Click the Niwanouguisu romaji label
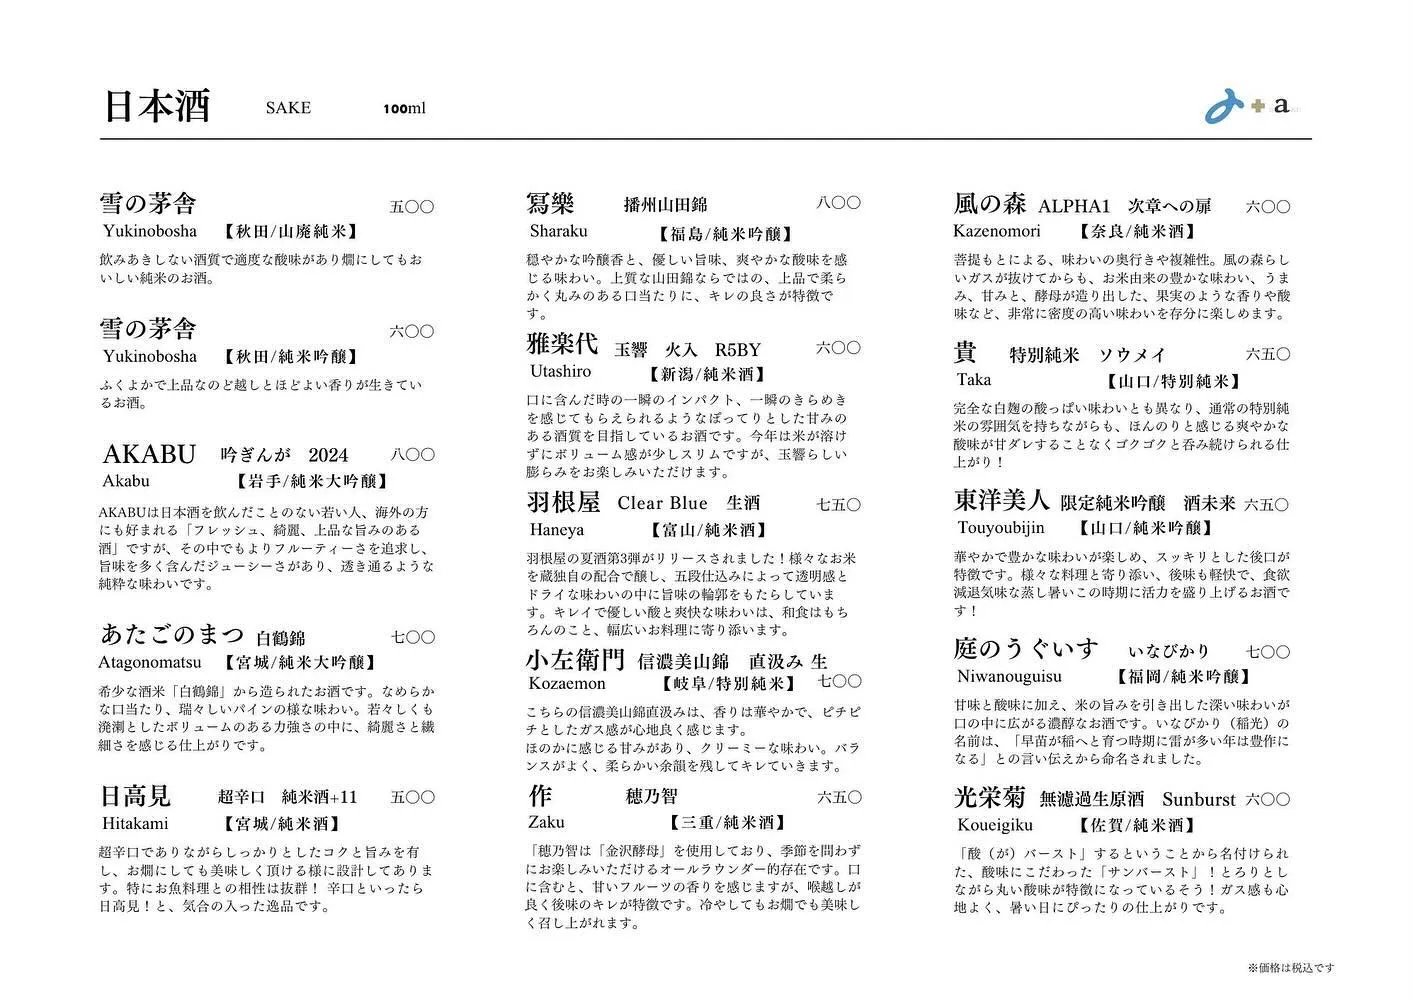 click(x=1009, y=677)
